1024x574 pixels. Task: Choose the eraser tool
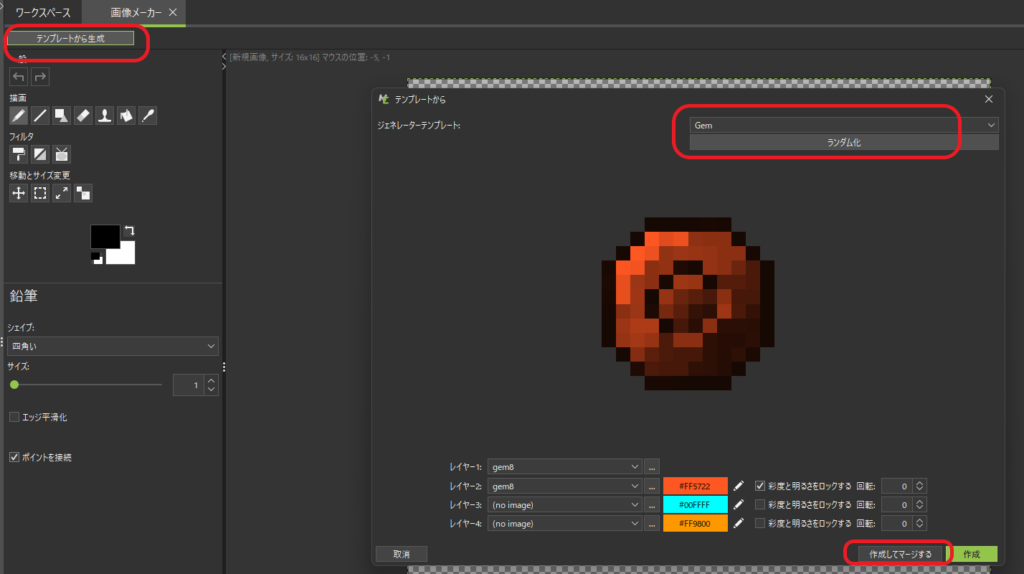tap(83, 117)
